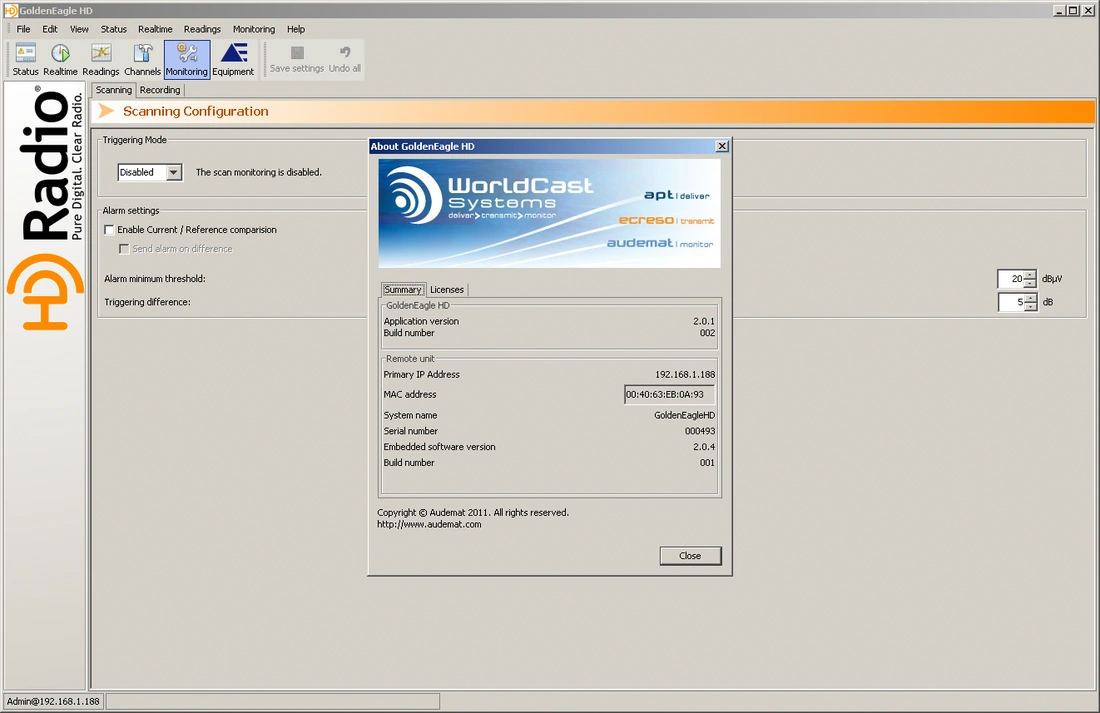Click the Save settings icon
This screenshot has height=713, width=1100.
pyautogui.click(x=297, y=59)
